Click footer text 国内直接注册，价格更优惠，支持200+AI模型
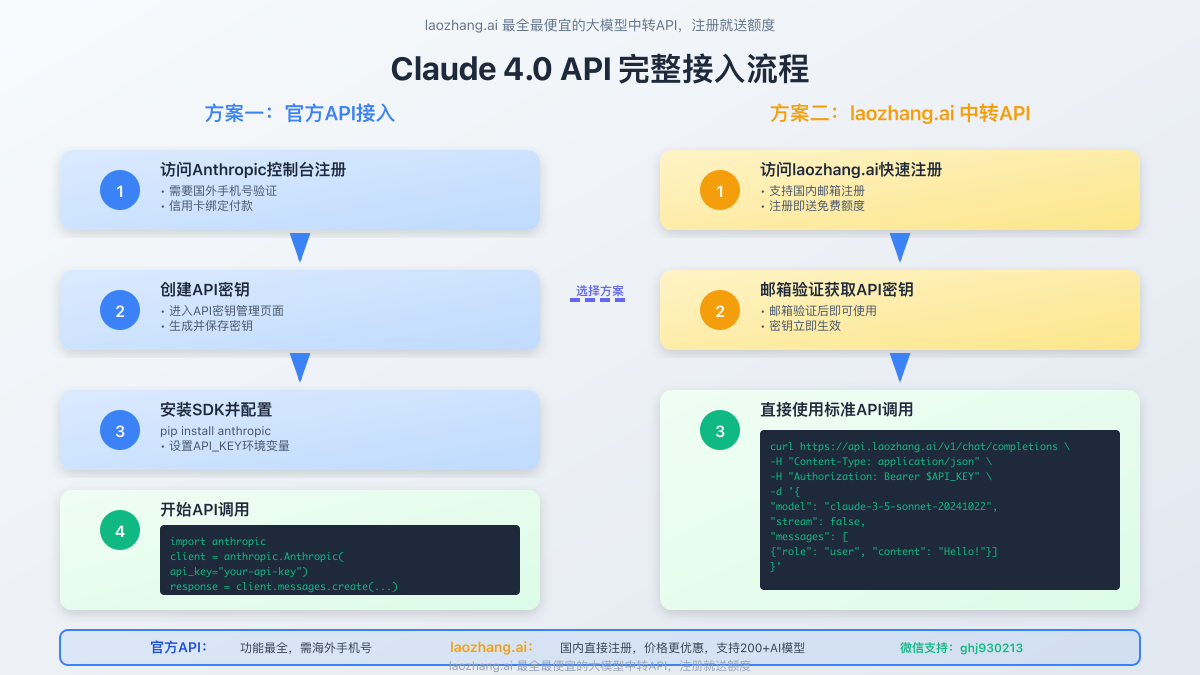 [682, 648]
